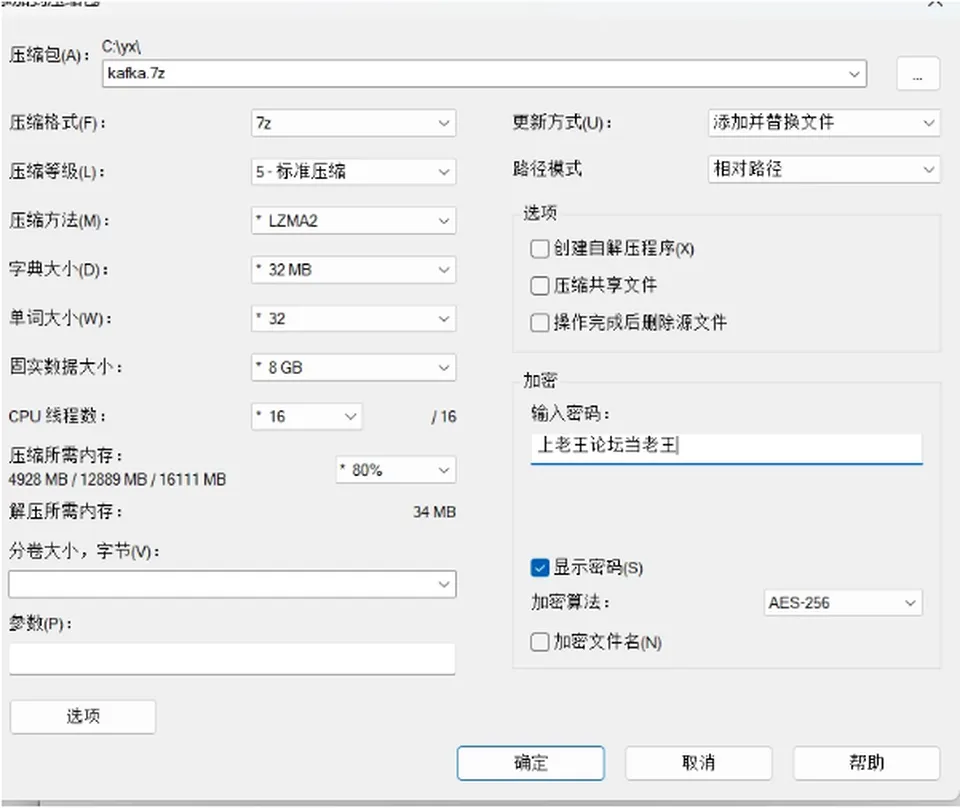
Task: Open the 80% memory limit dropdown
Action: (x=396, y=470)
